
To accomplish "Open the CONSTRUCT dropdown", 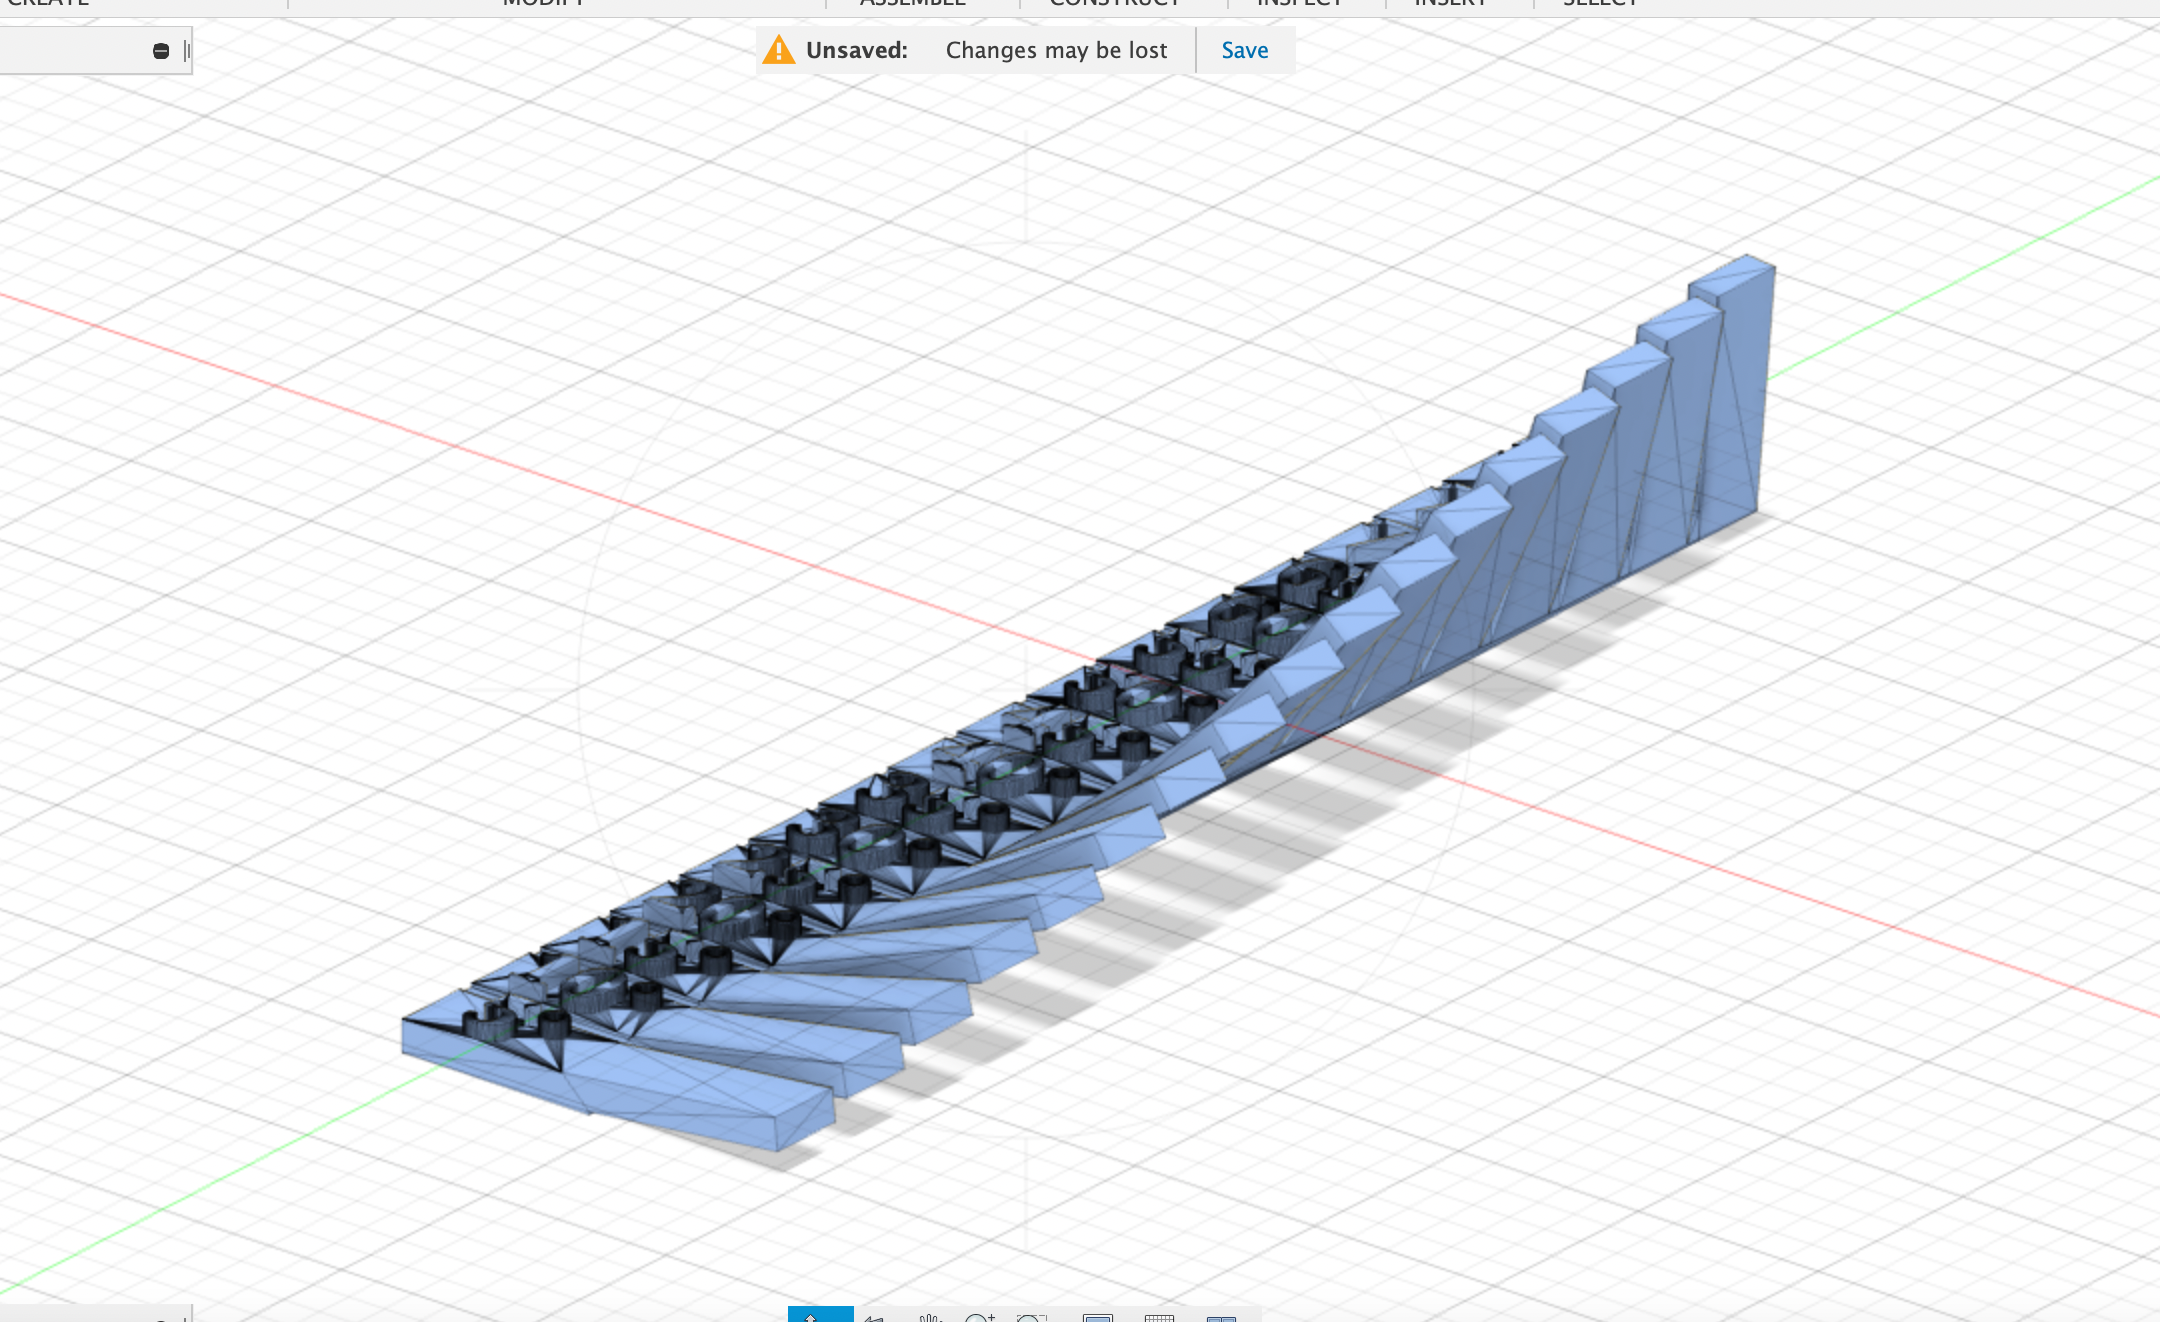I will pos(1115,4).
